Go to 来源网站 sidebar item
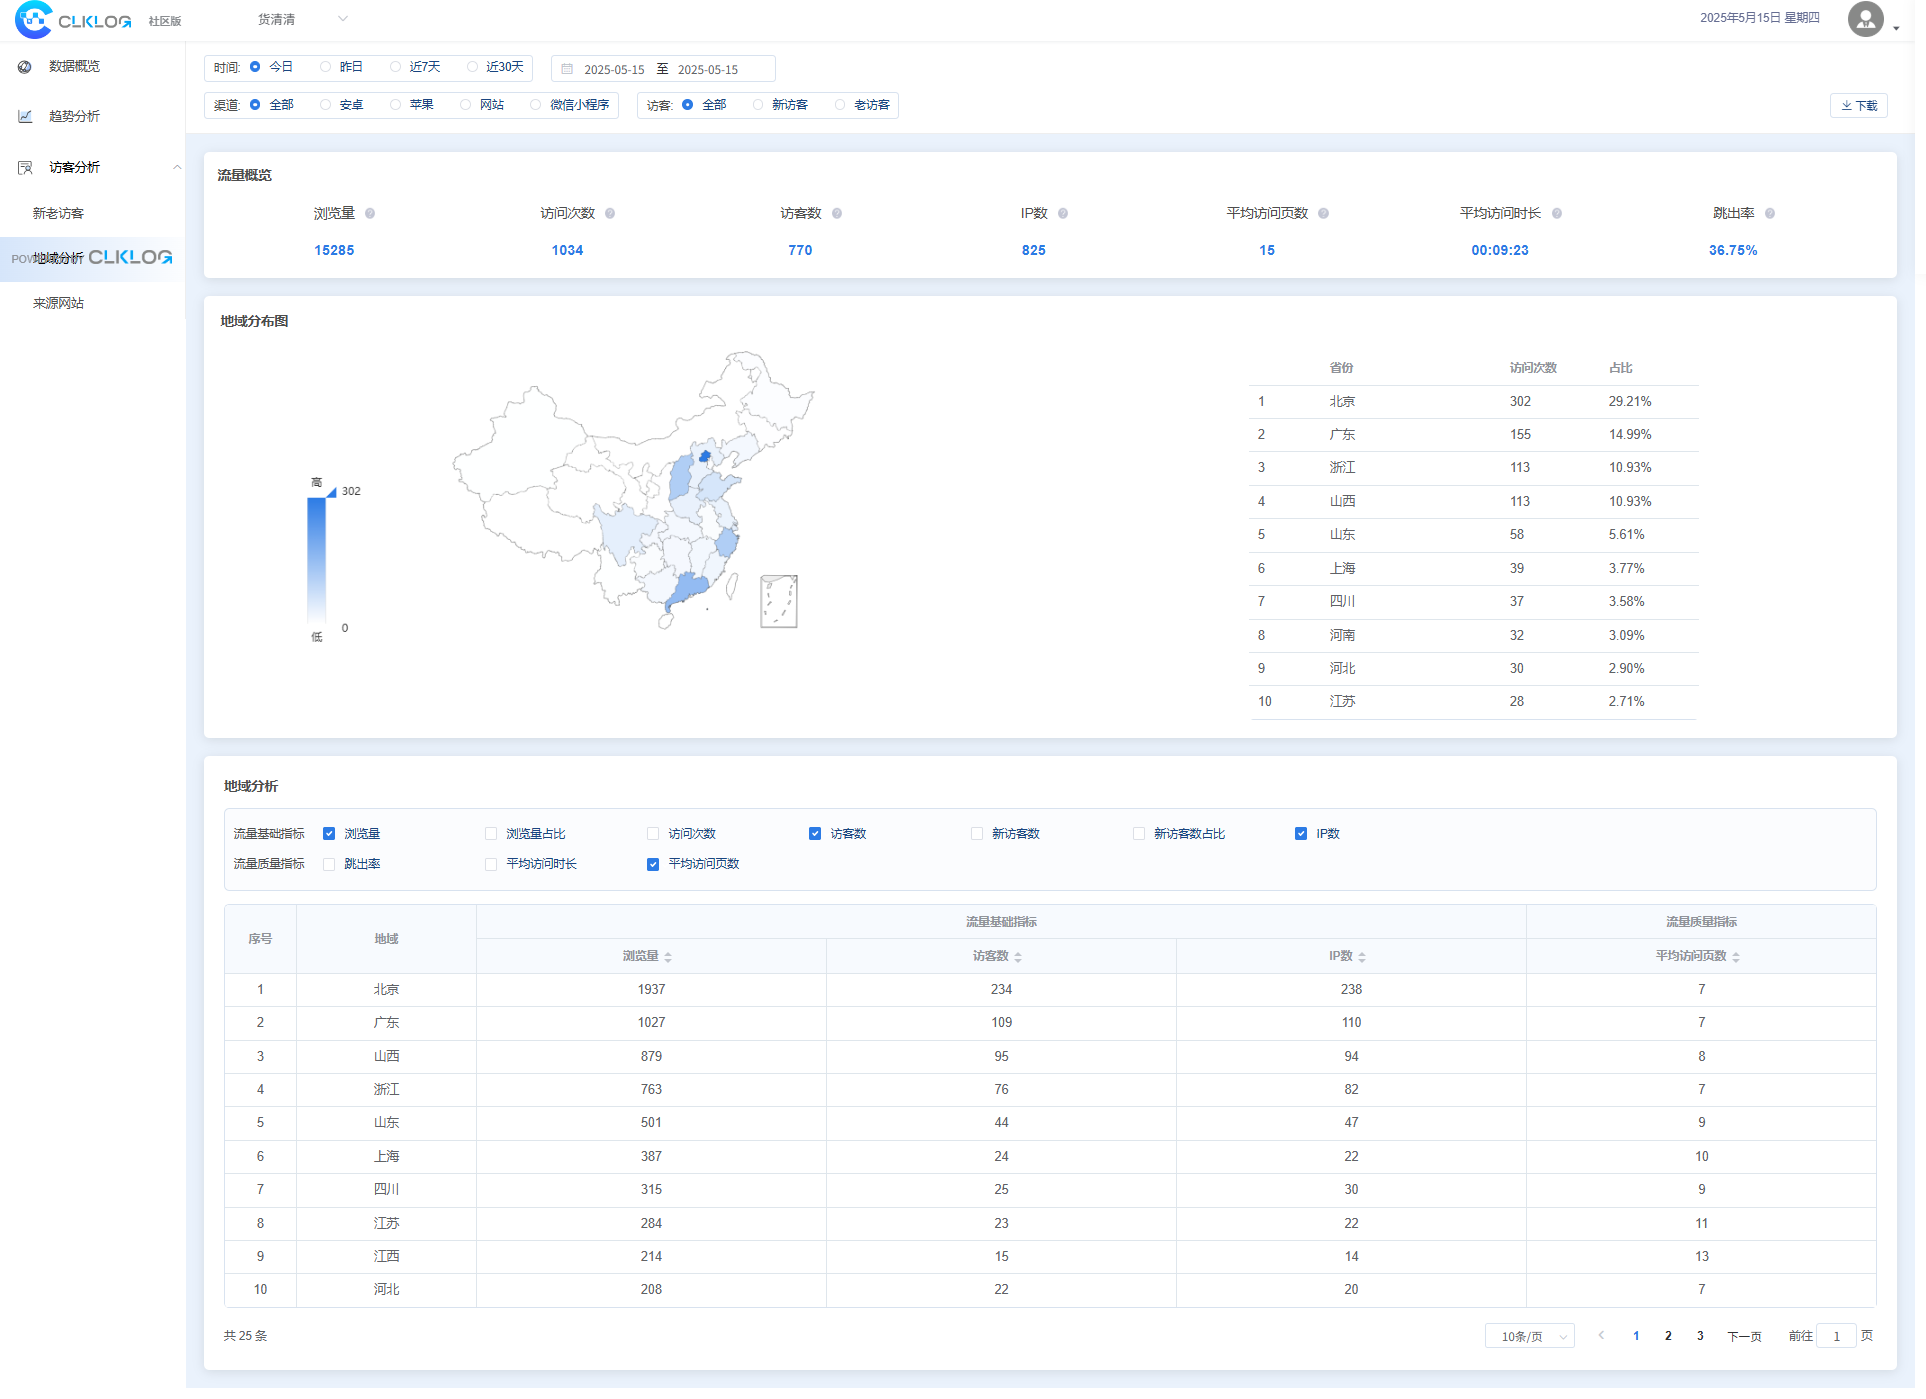1926x1399 pixels. tap(58, 304)
